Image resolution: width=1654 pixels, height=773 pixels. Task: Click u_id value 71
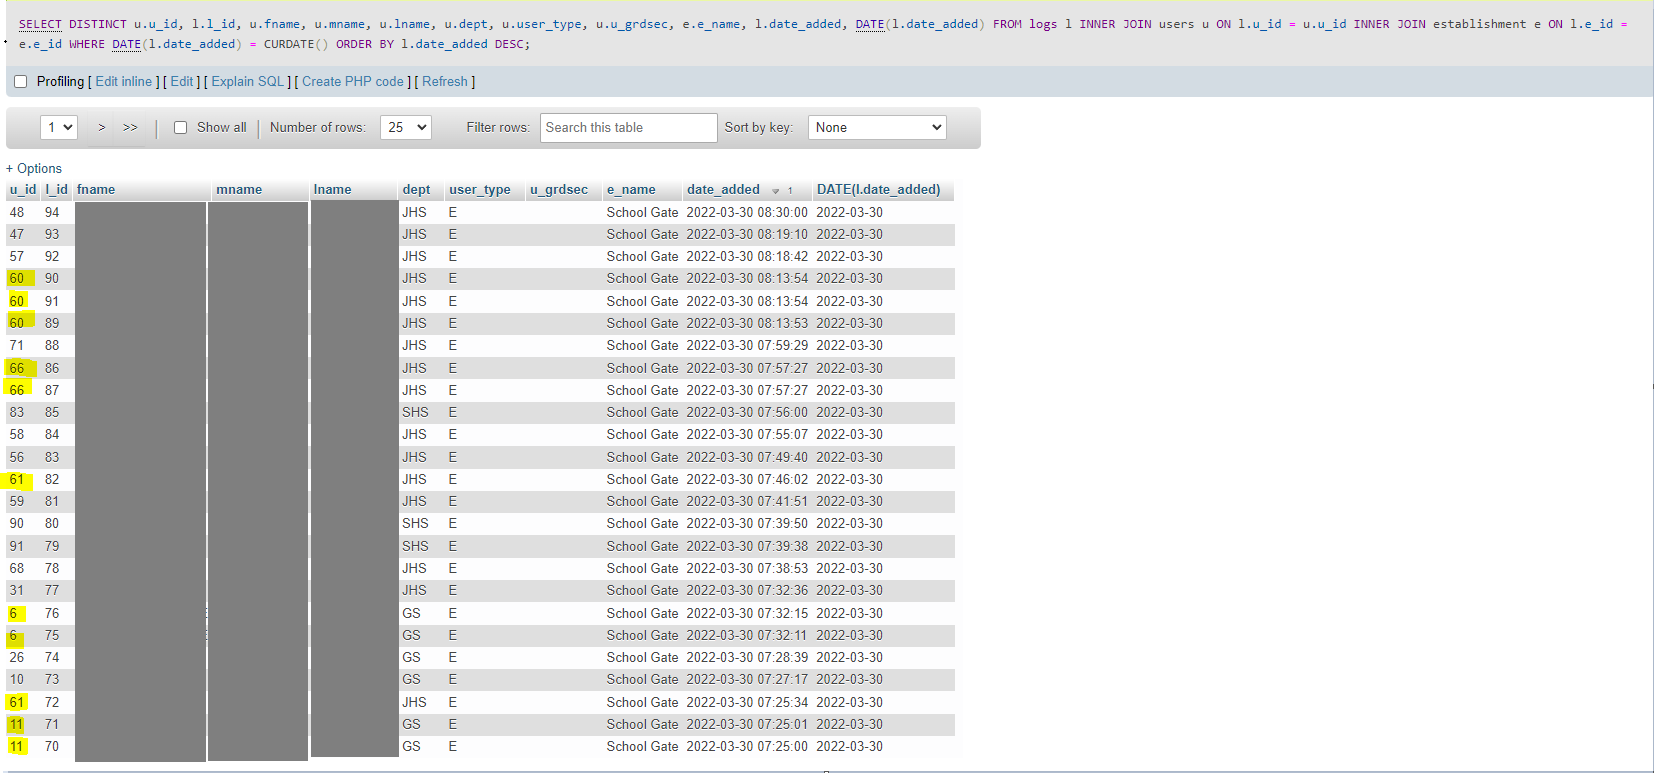point(17,345)
